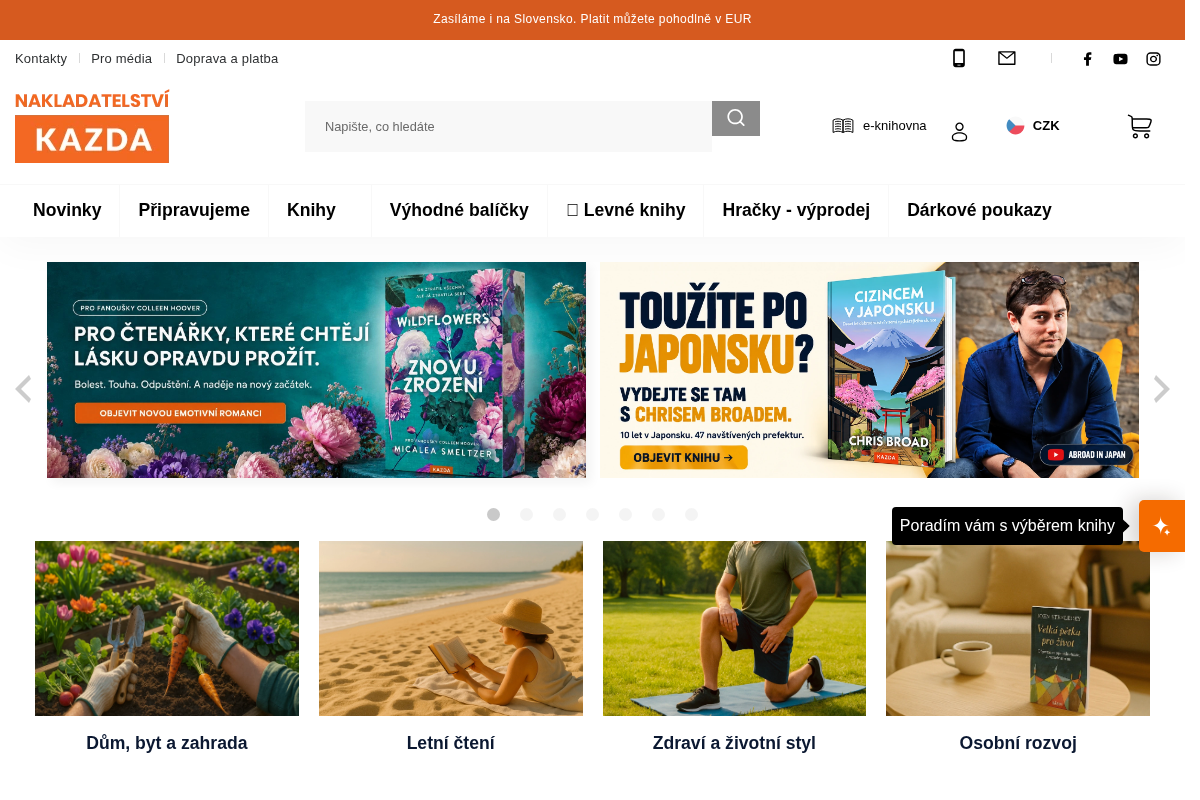1200x800 pixels.
Task: Select the first carousel dot
Action: click(493, 514)
